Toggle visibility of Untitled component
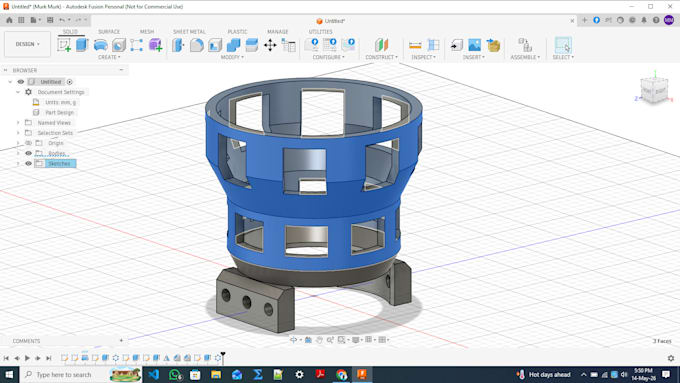This screenshot has width=680, height=383. tap(21, 82)
